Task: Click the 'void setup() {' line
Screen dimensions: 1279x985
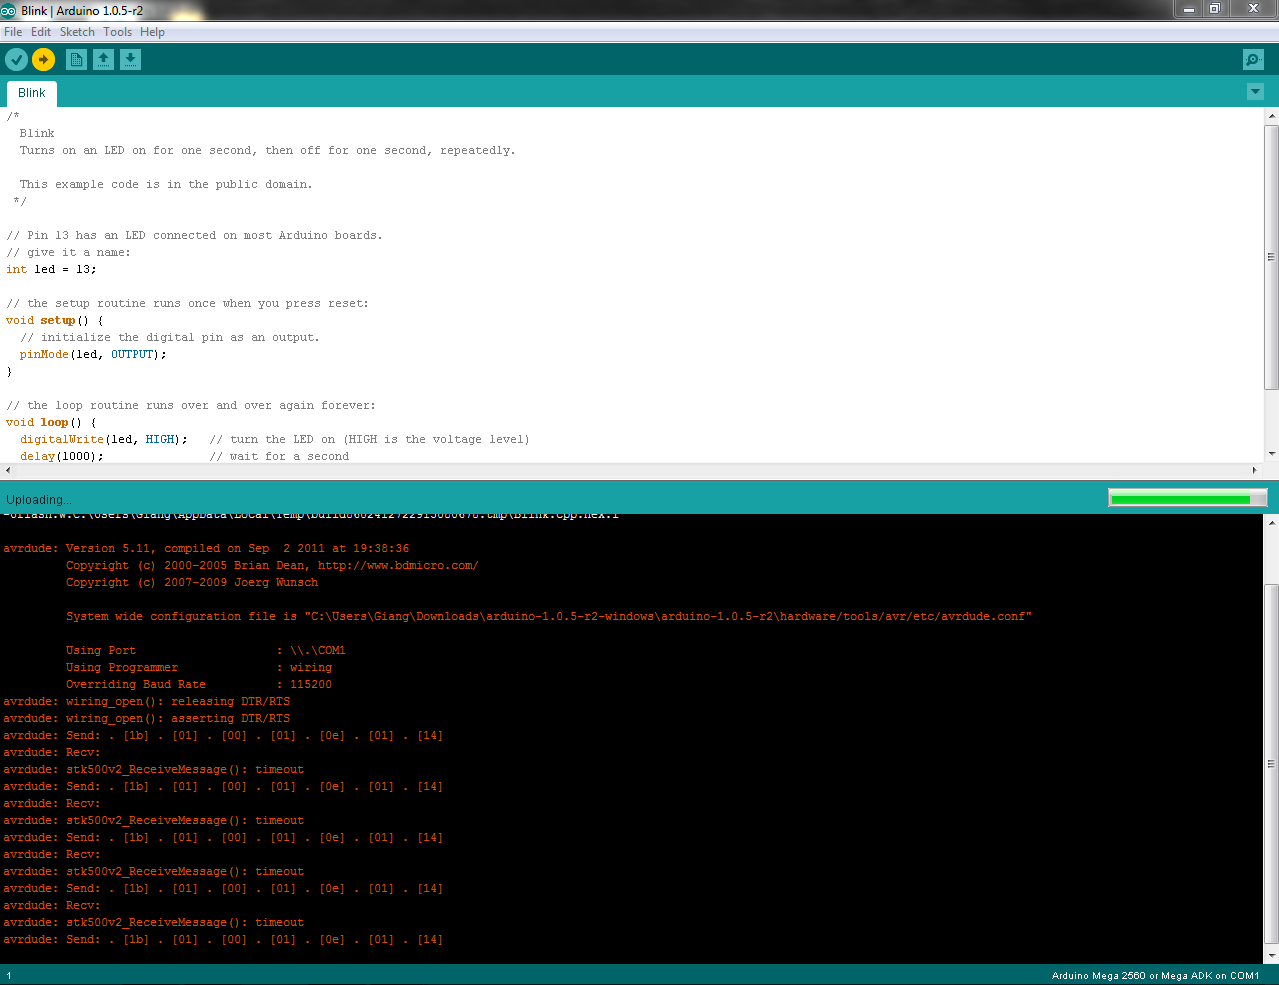Action: click(x=54, y=320)
